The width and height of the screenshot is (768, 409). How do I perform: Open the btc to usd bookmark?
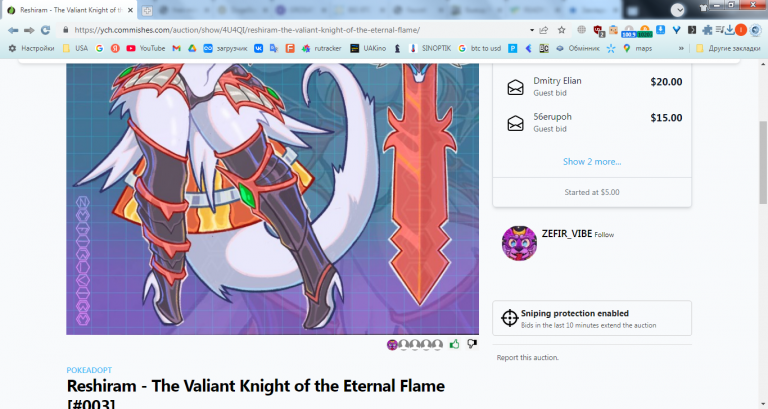[x=480, y=48]
